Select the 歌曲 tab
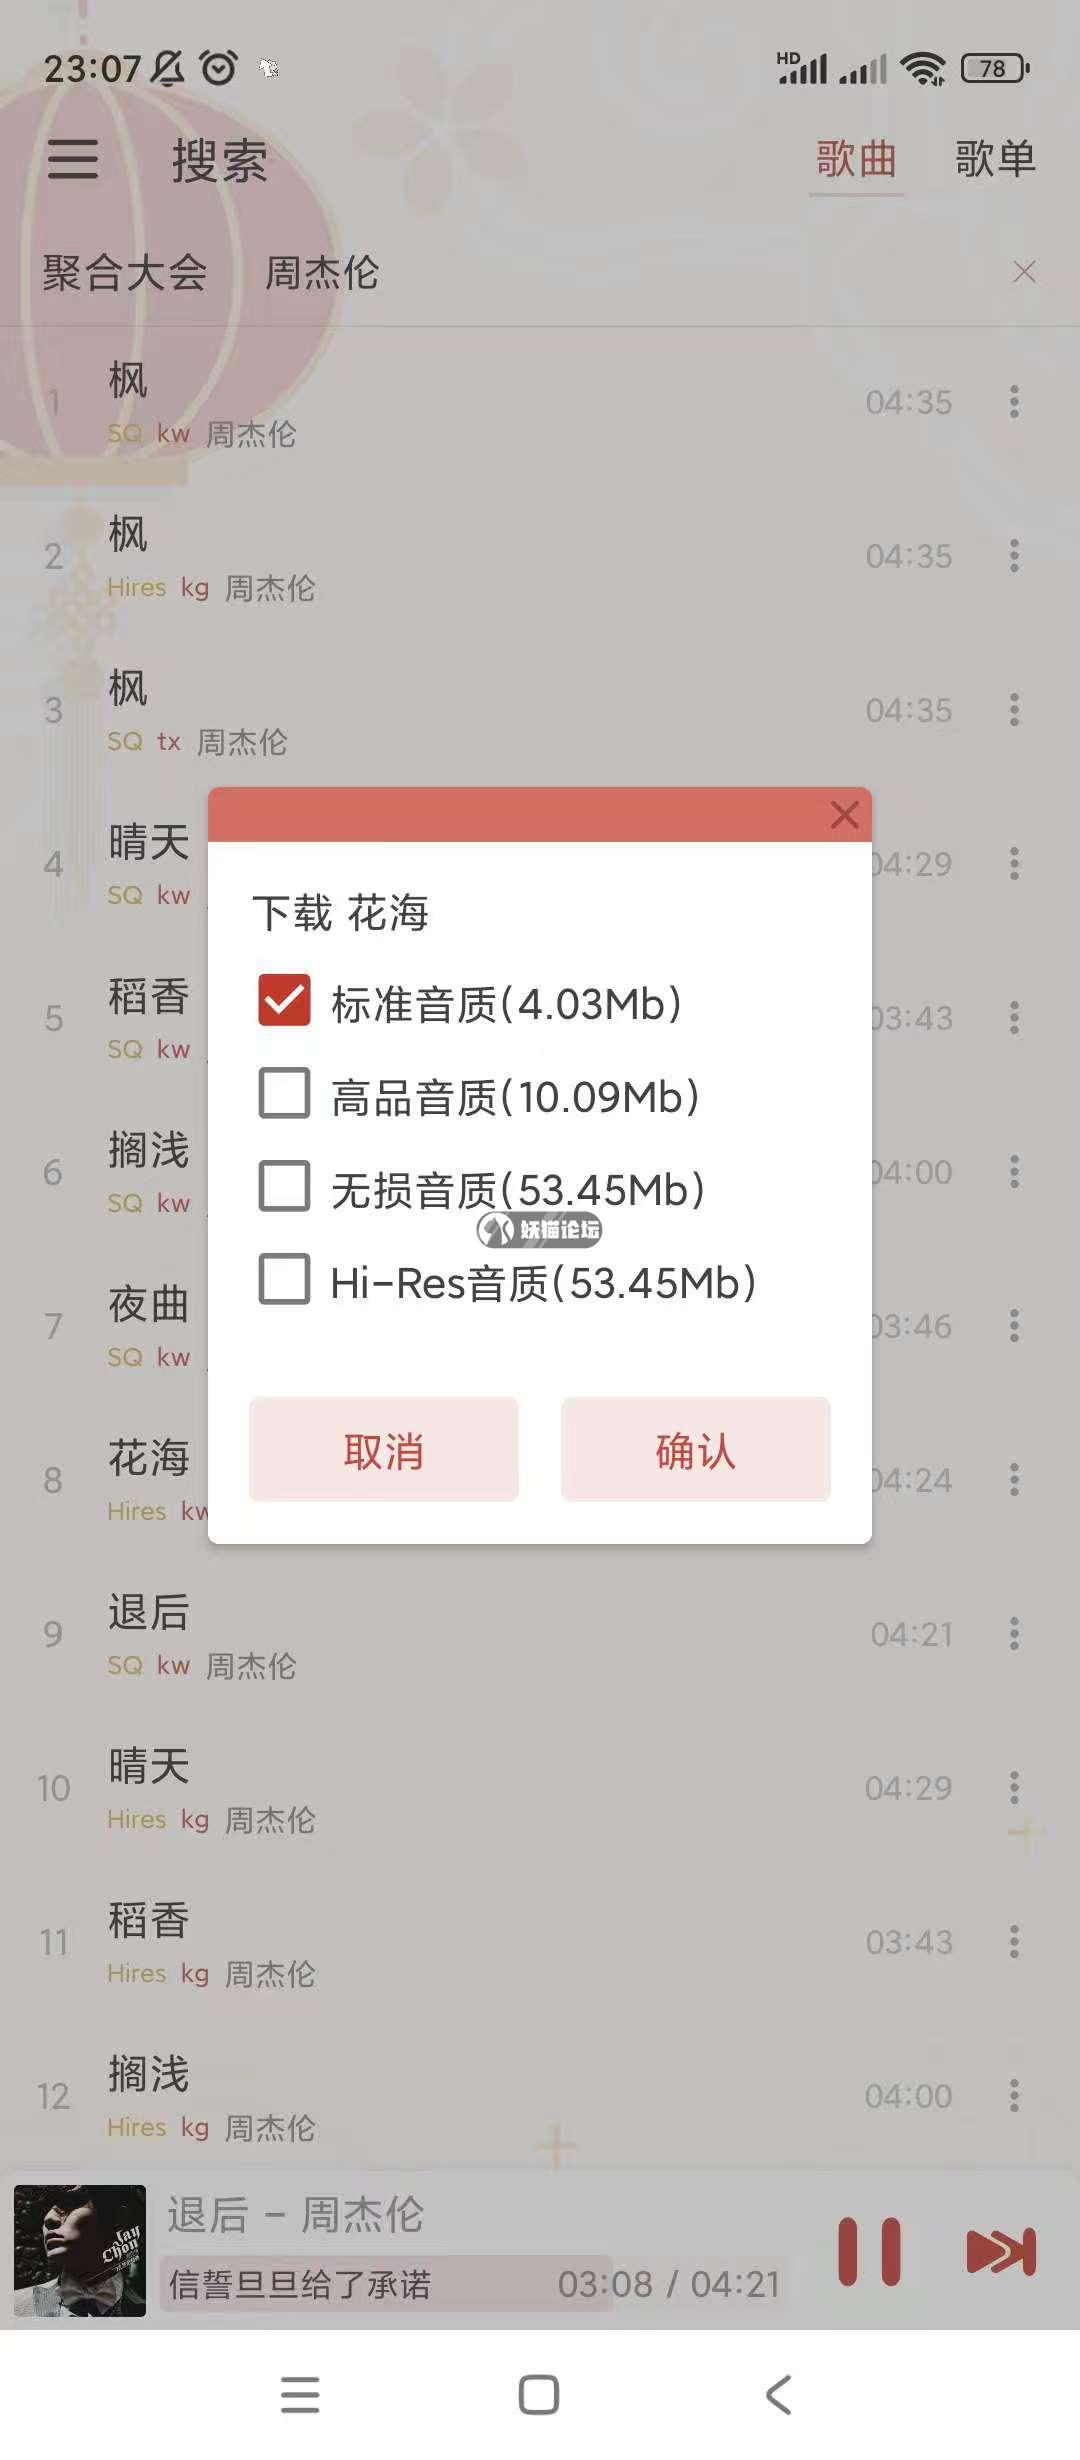 (856, 159)
